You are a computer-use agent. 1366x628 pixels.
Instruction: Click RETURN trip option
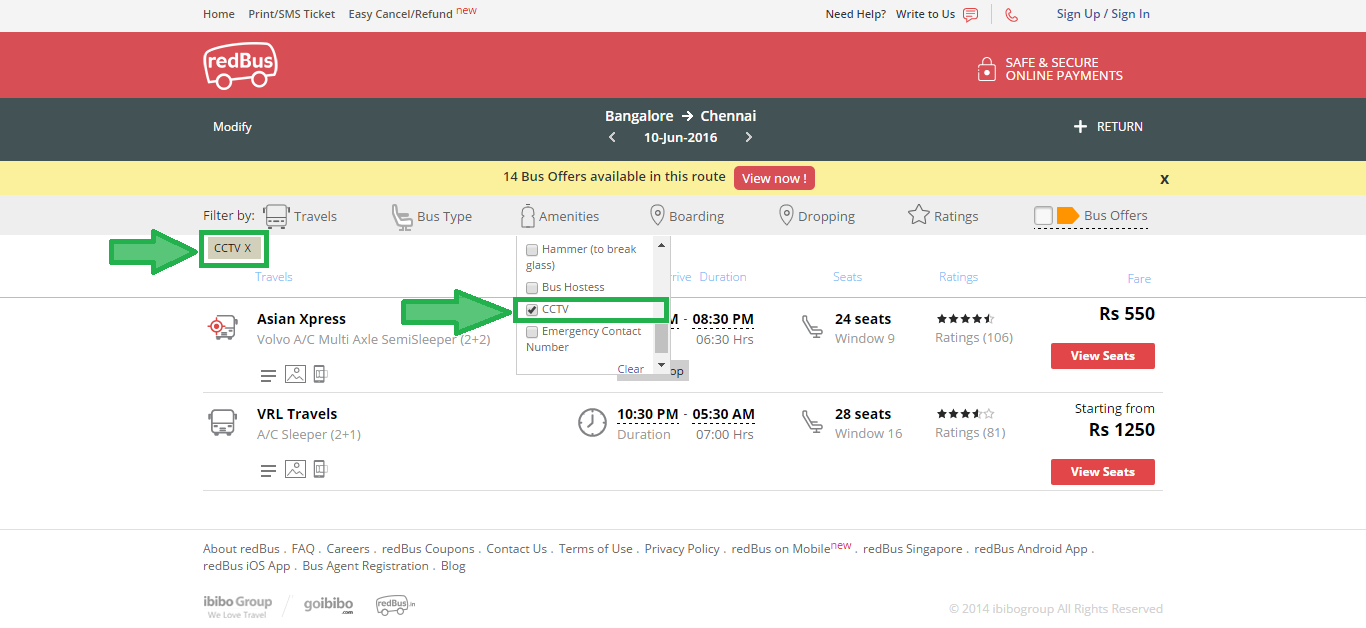point(1120,127)
